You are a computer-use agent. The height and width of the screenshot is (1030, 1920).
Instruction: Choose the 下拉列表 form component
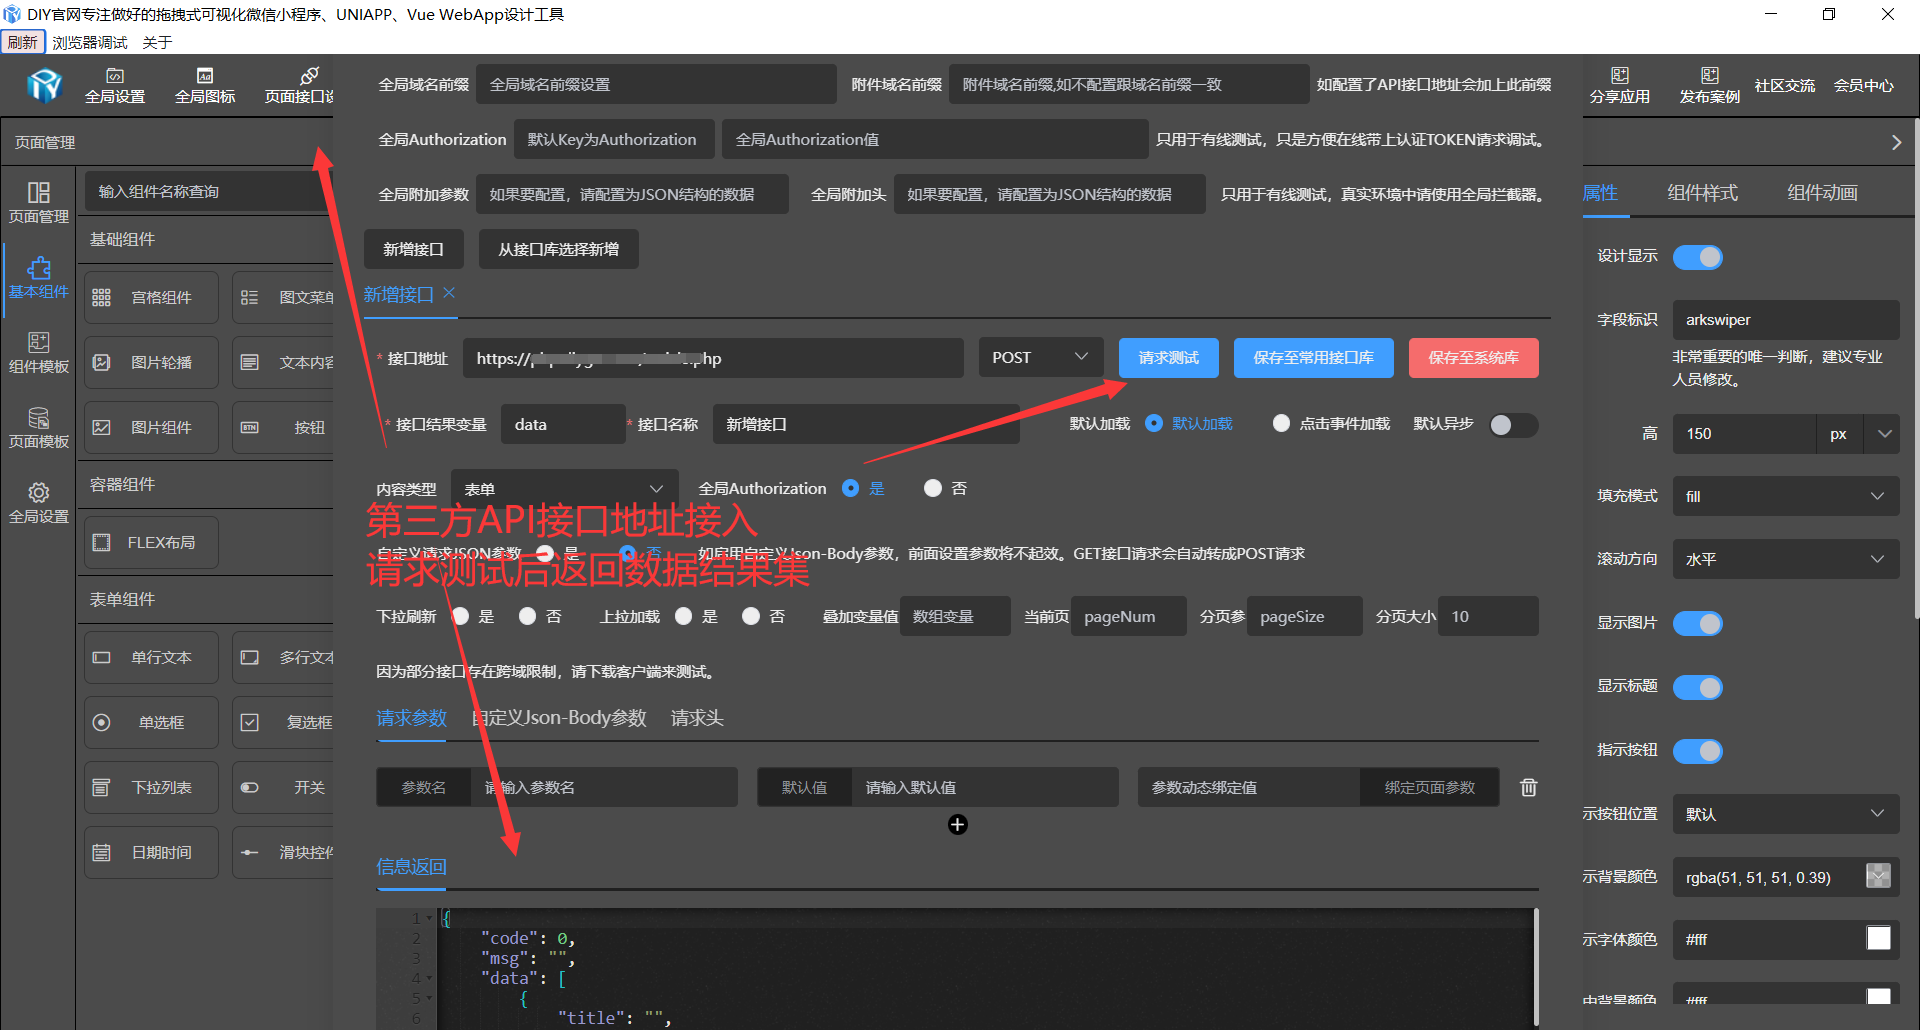pos(151,787)
